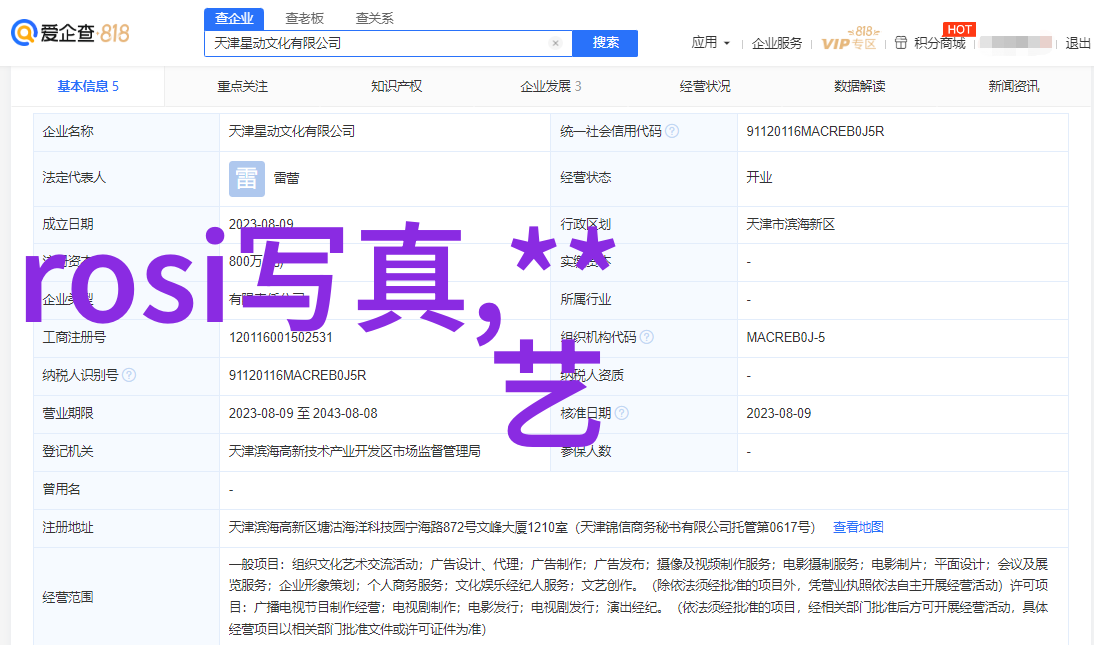1094x645 pixels.
Task: Open the 新闻资讯 tab
Action: (x=1014, y=86)
